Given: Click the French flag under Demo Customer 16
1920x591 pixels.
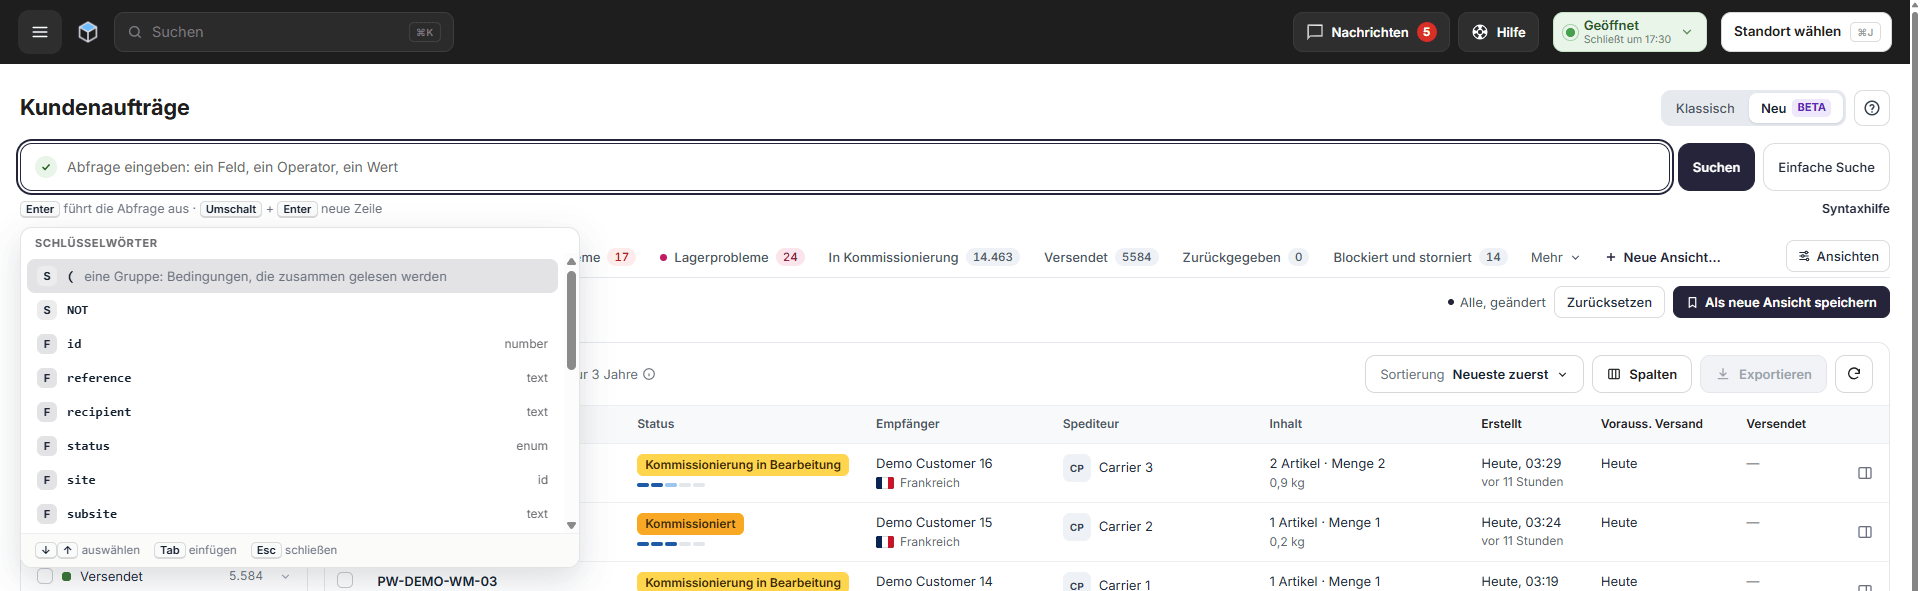Looking at the screenshot, I should (885, 483).
